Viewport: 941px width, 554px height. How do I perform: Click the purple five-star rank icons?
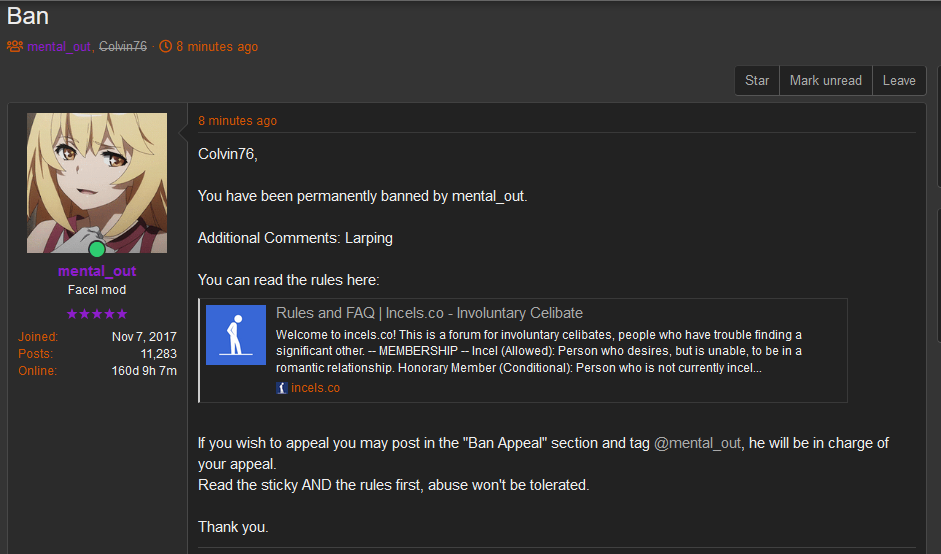[x=97, y=314]
